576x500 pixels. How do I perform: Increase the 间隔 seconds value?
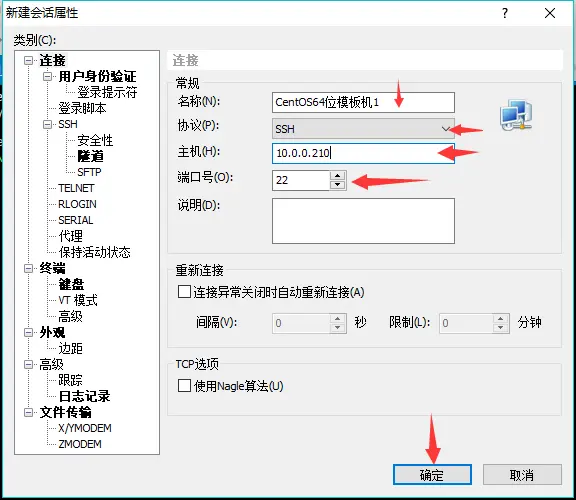[338, 319]
